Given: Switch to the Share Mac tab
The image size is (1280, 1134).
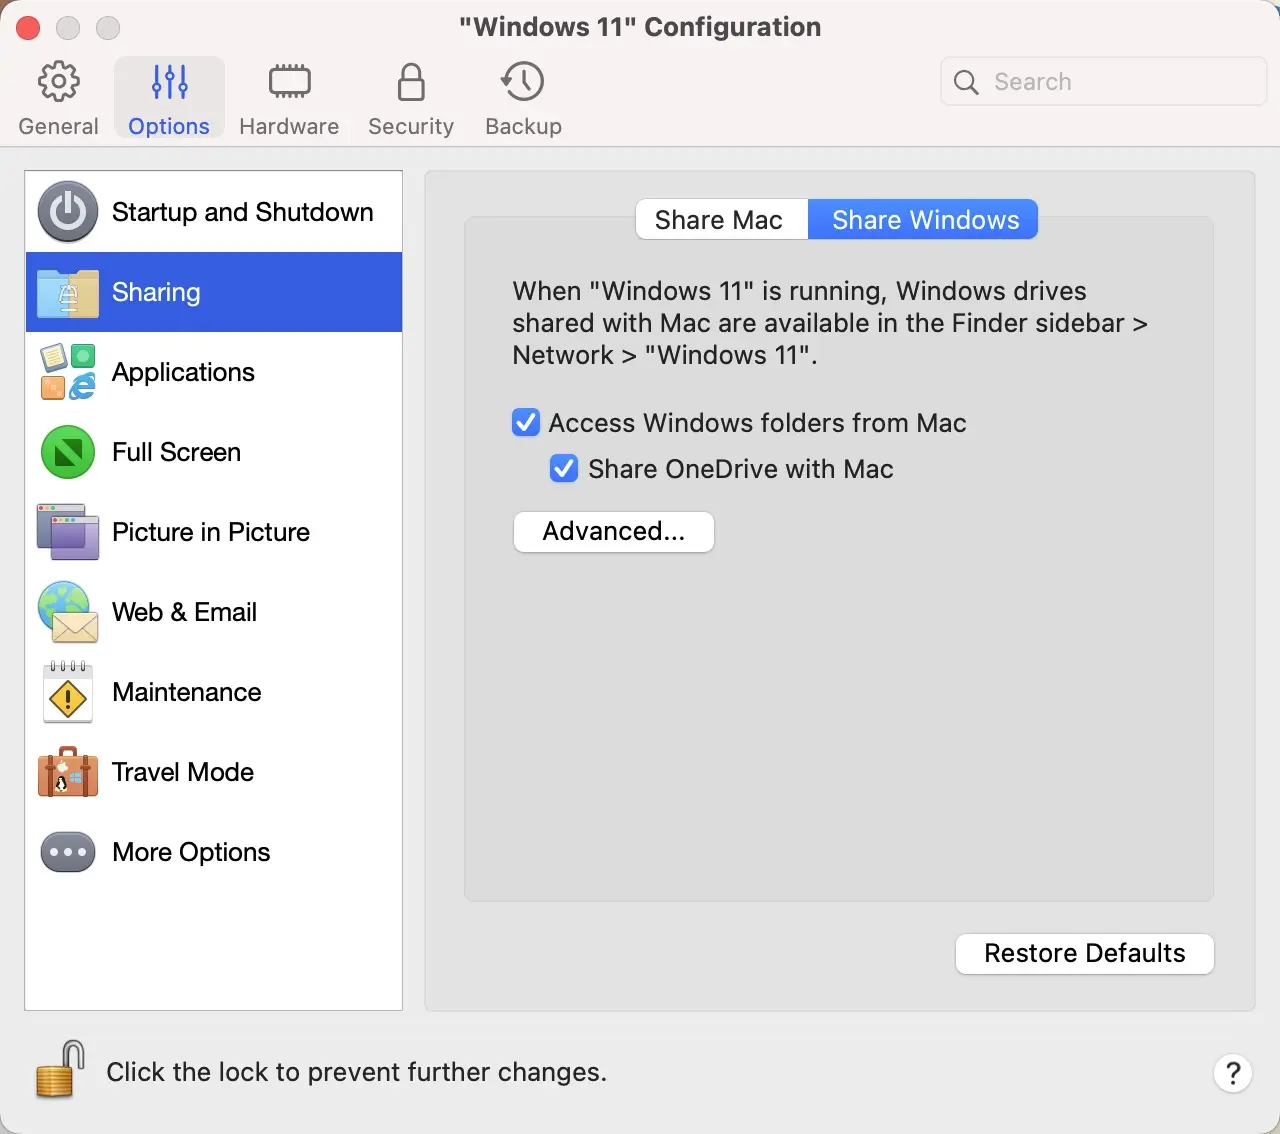Looking at the screenshot, I should (x=721, y=220).
